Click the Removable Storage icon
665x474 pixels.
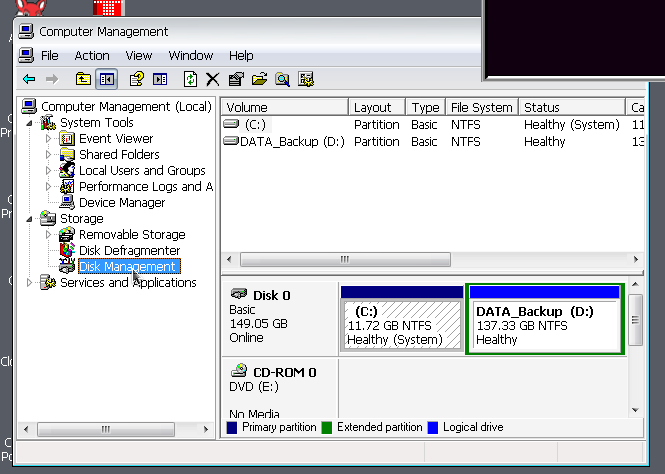pyautogui.click(x=67, y=234)
